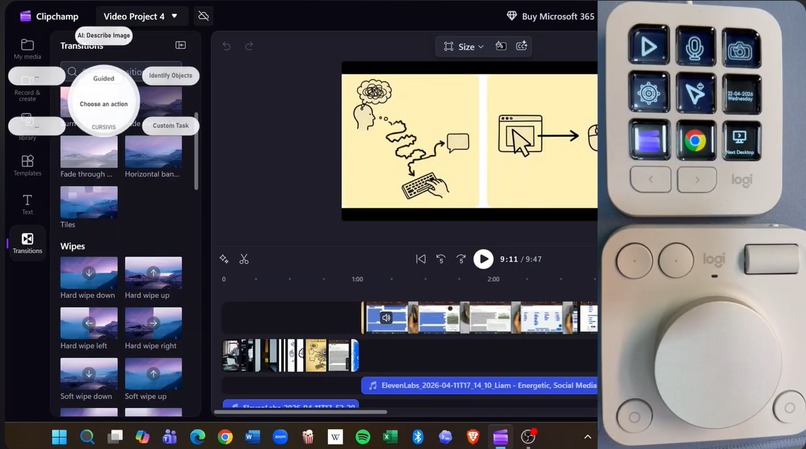Click the cloud sync disabled icon
The image size is (806, 449).
pos(204,16)
